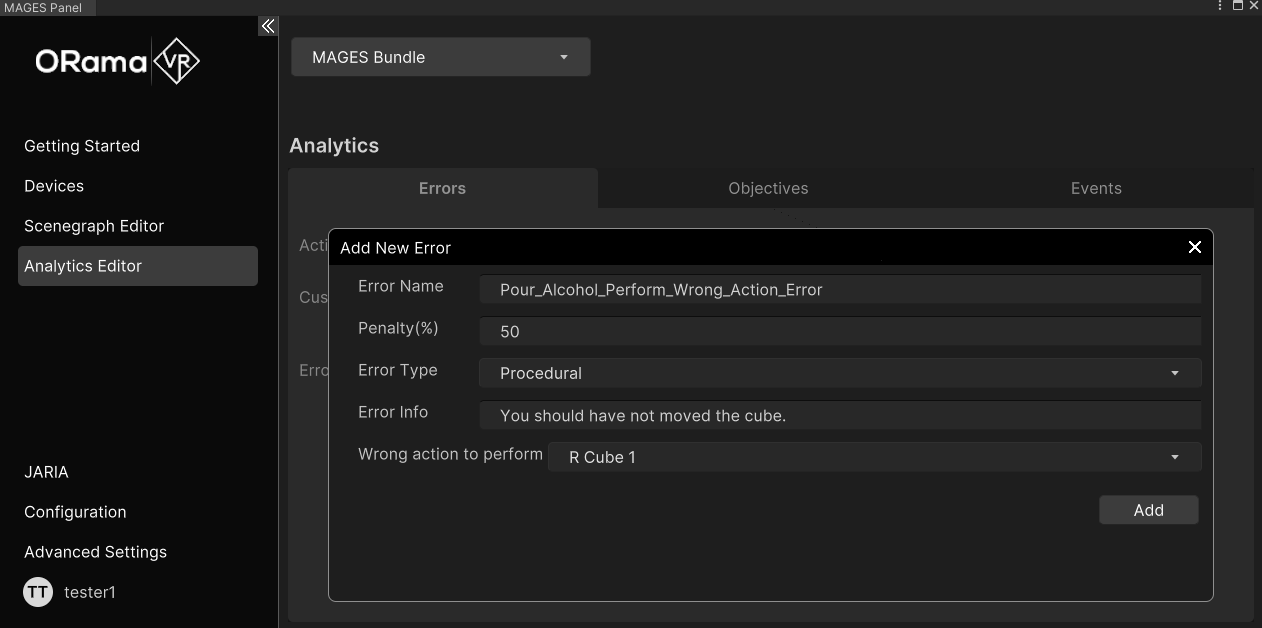Focus the Penalty(%) input field
The width and height of the screenshot is (1262, 628).
[x=839, y=332]
